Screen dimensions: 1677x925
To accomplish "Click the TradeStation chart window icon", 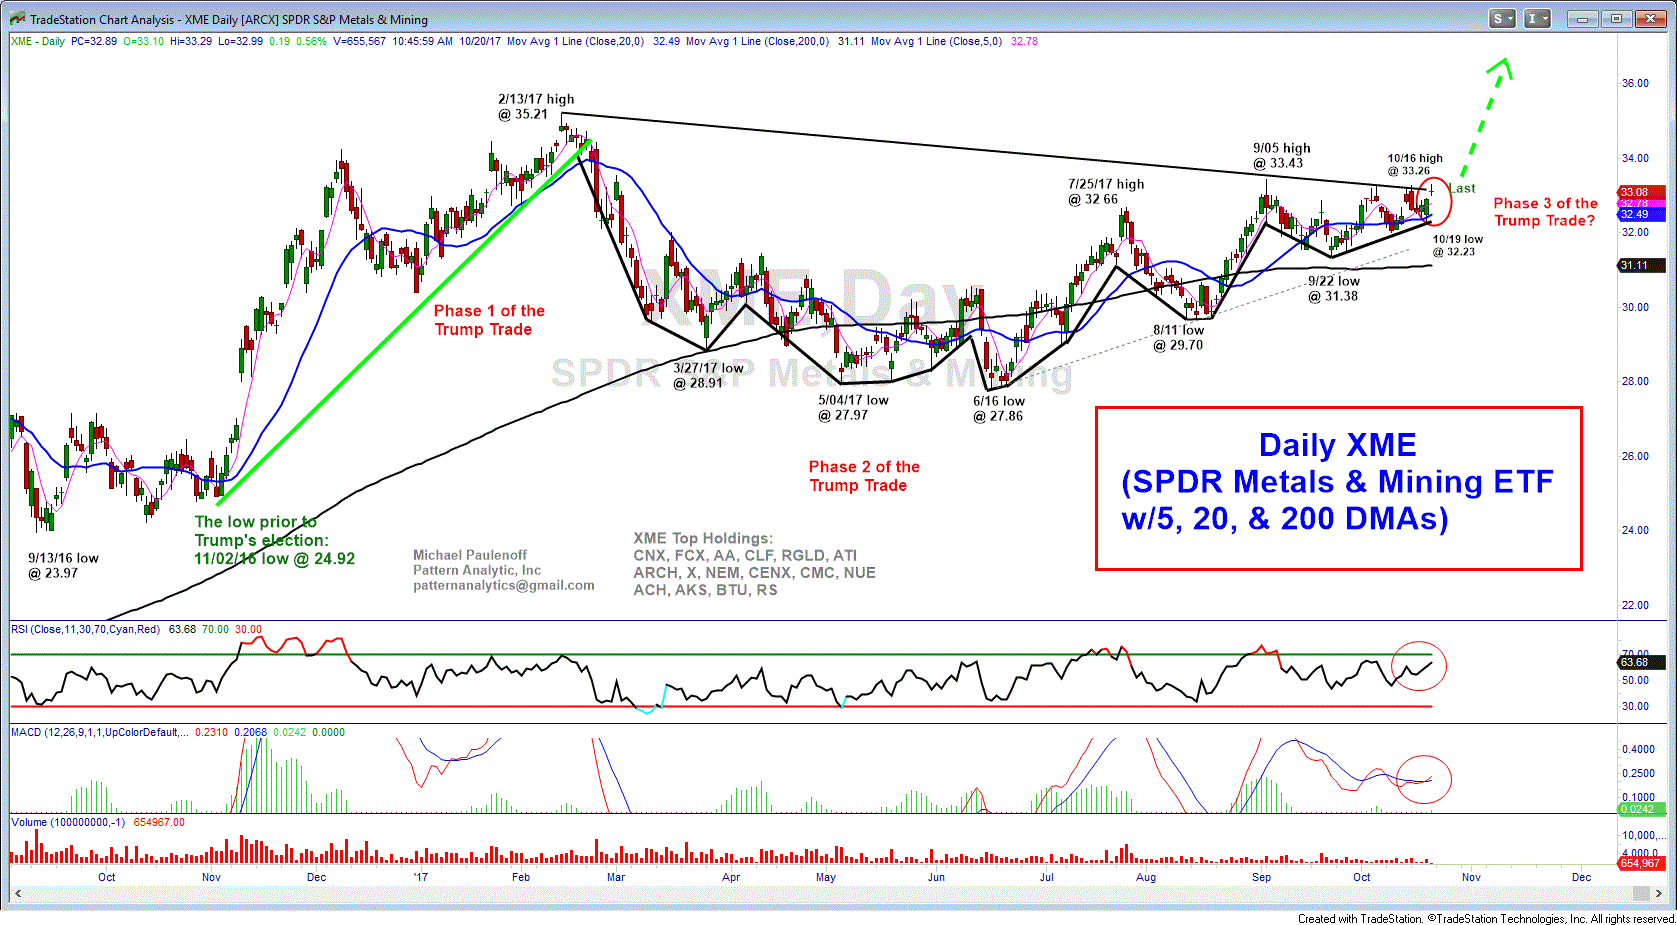I will tap(17, 19).
